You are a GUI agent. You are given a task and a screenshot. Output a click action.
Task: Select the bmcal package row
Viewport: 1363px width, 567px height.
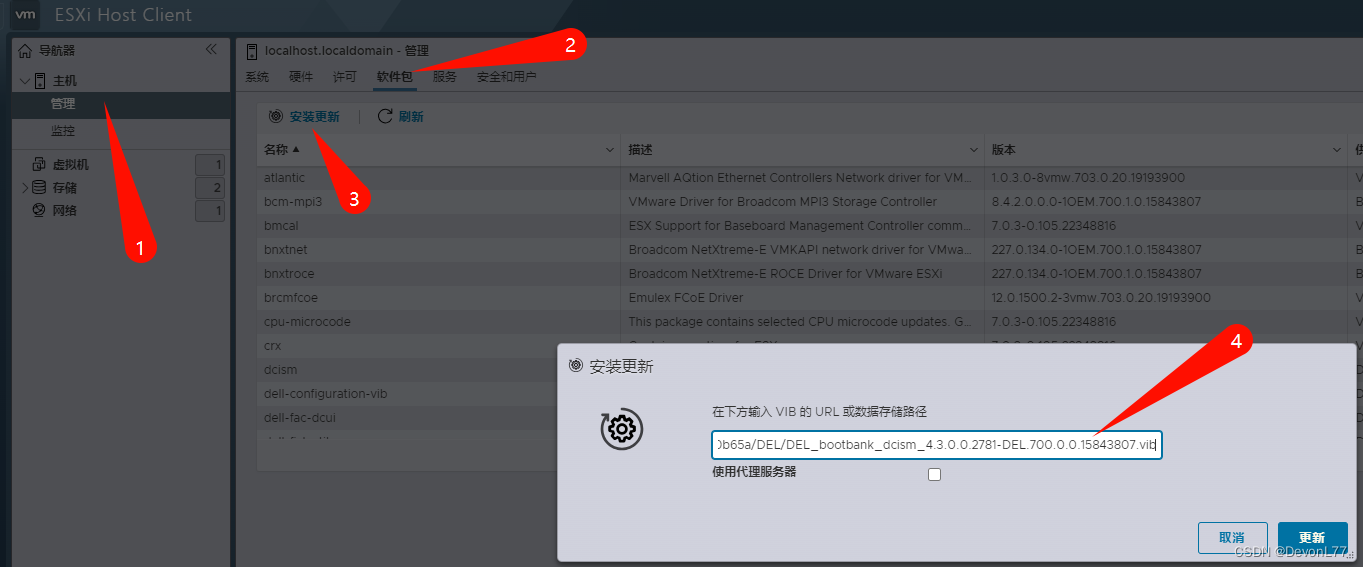click(x=809, y=226)
